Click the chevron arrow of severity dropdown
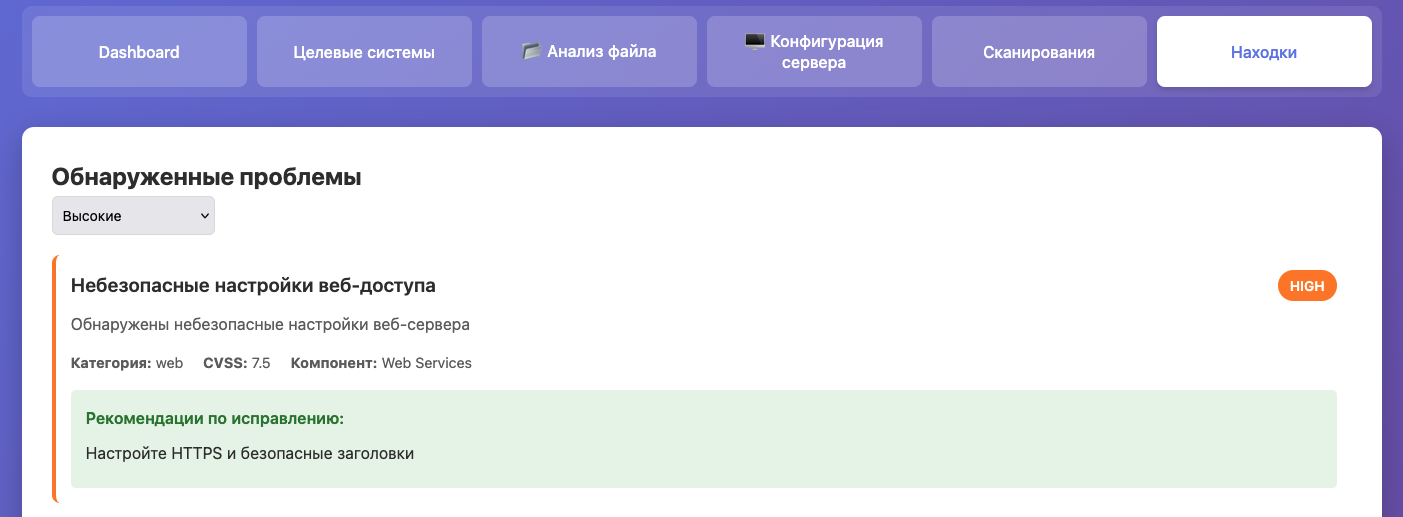Viewport: 1403px width, 517px height. [x=205, y=216]
